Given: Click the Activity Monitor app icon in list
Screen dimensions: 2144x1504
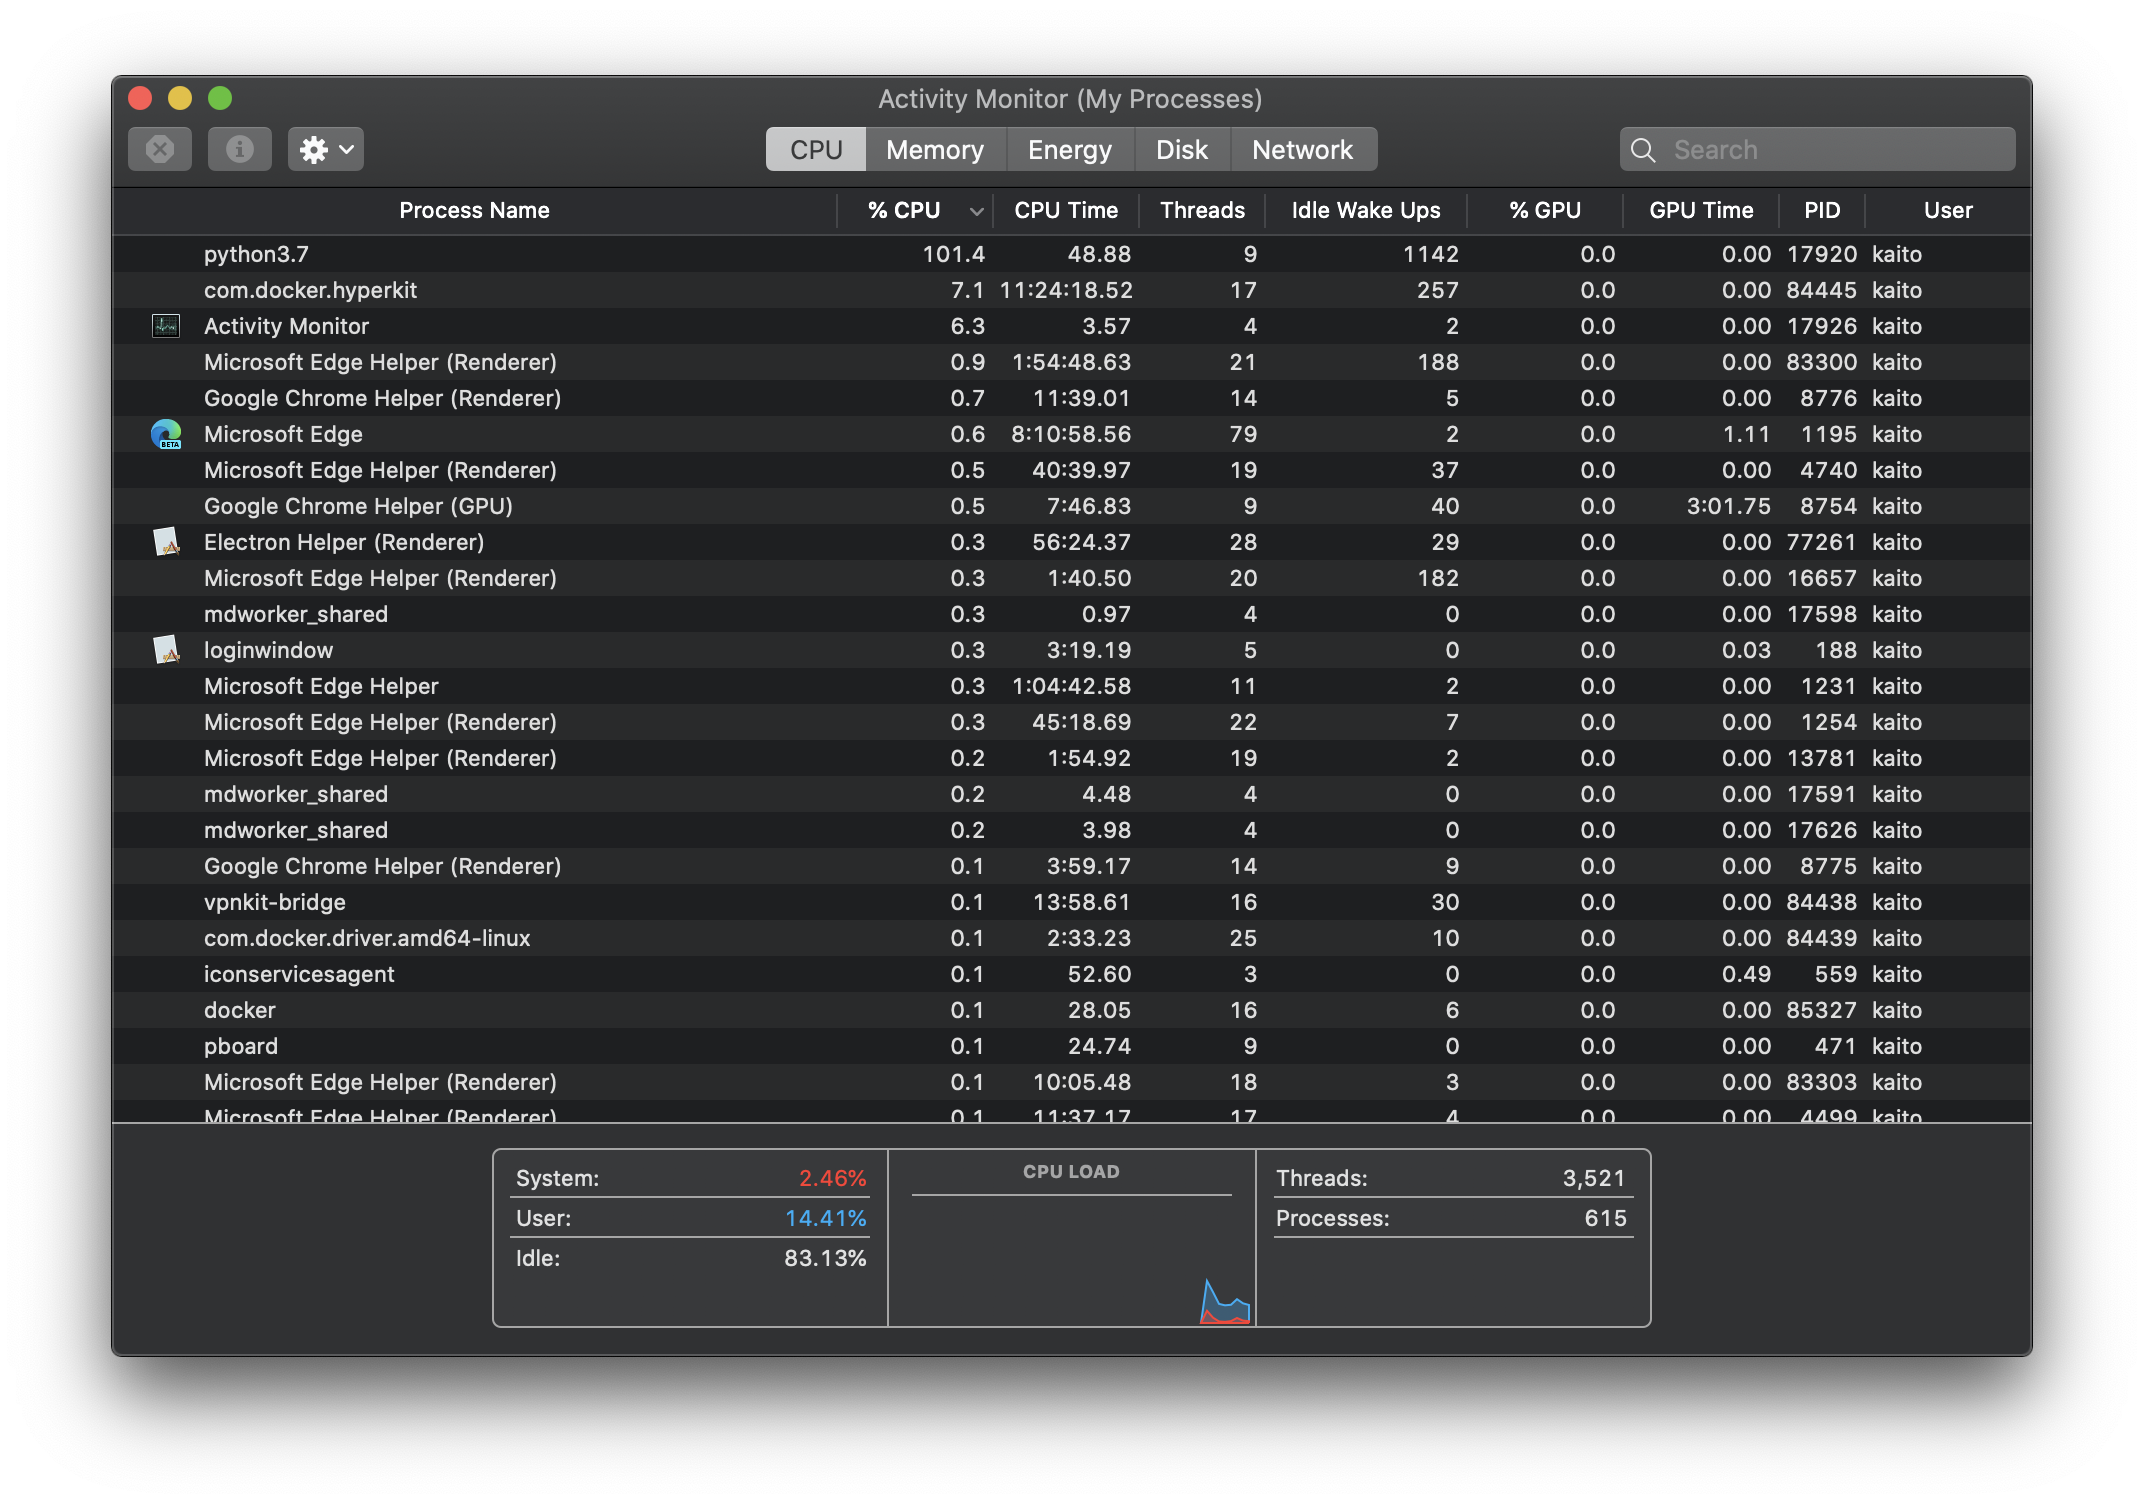Looking at the screenshot, I should pyautogui.click(x=166, y=326).
